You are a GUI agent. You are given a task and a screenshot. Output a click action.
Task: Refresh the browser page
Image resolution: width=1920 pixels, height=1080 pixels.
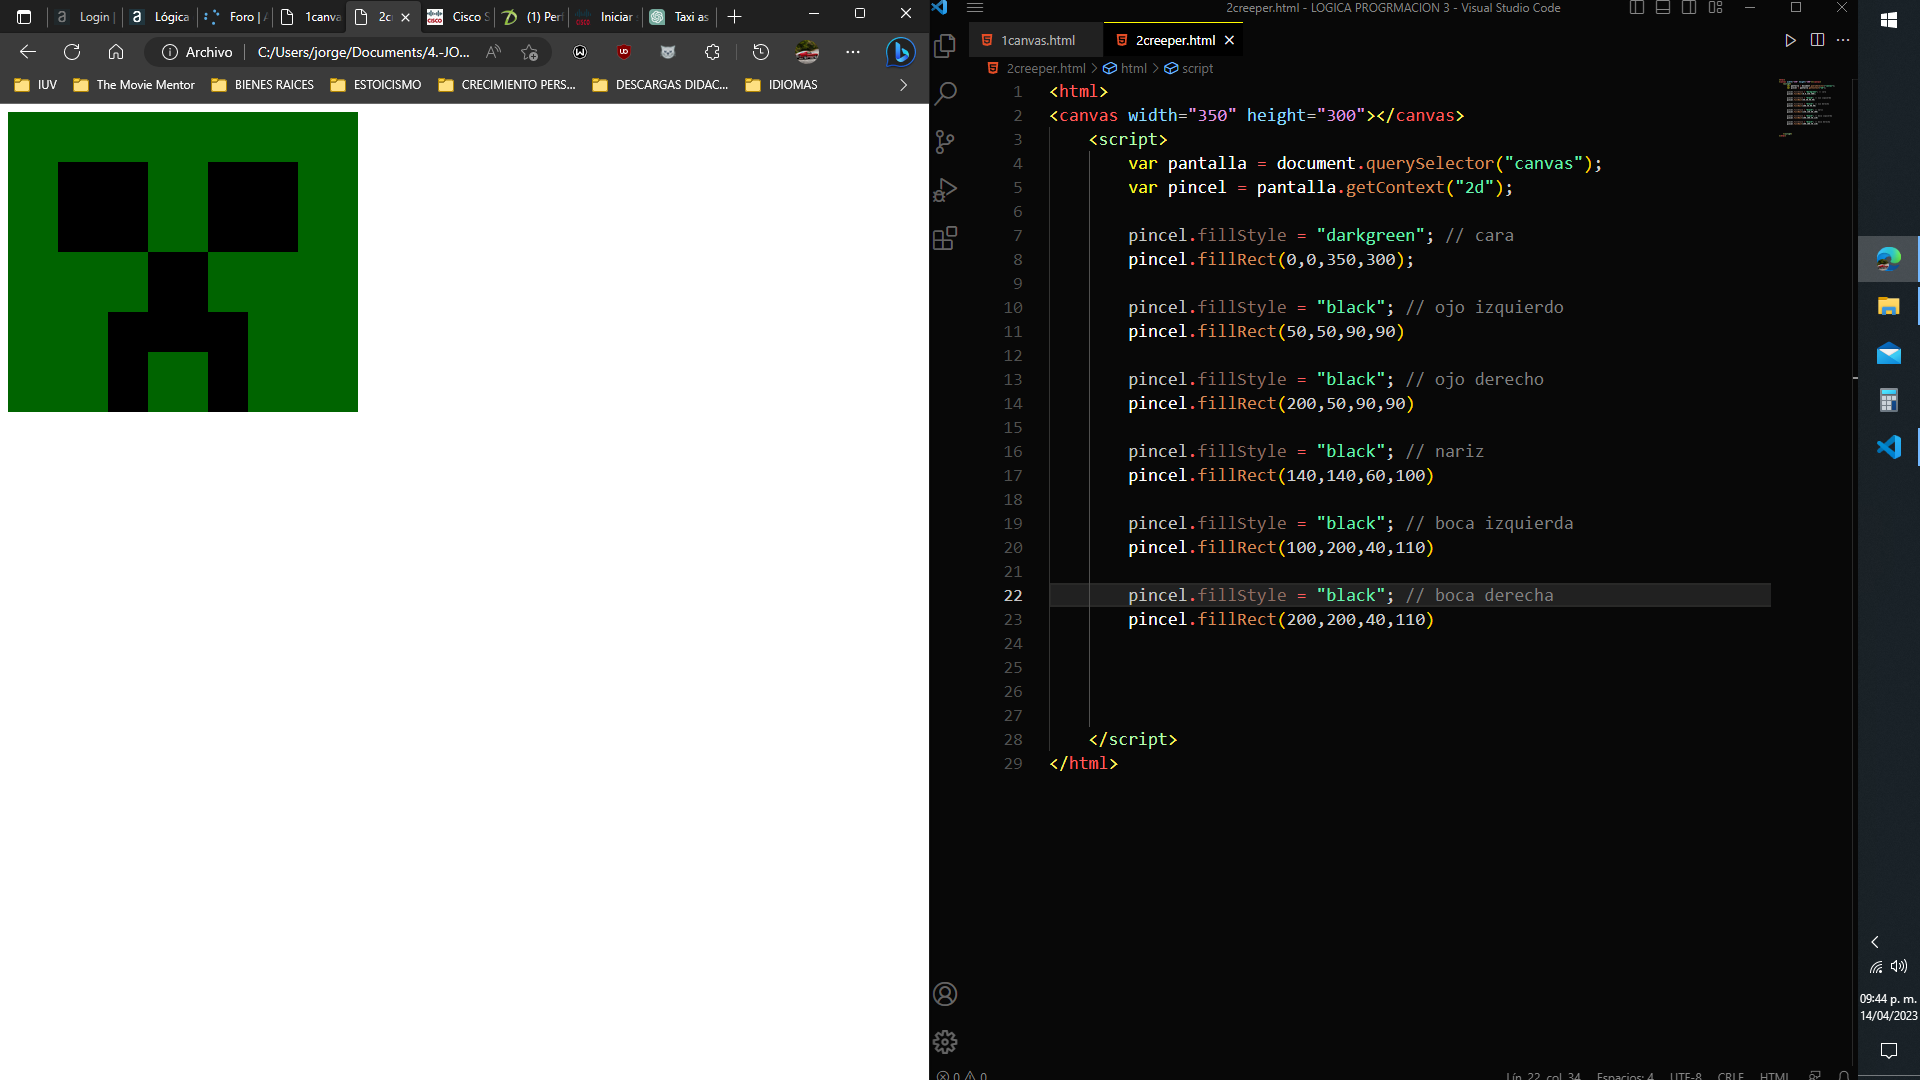pyautogui.click(x=72, y=52)
